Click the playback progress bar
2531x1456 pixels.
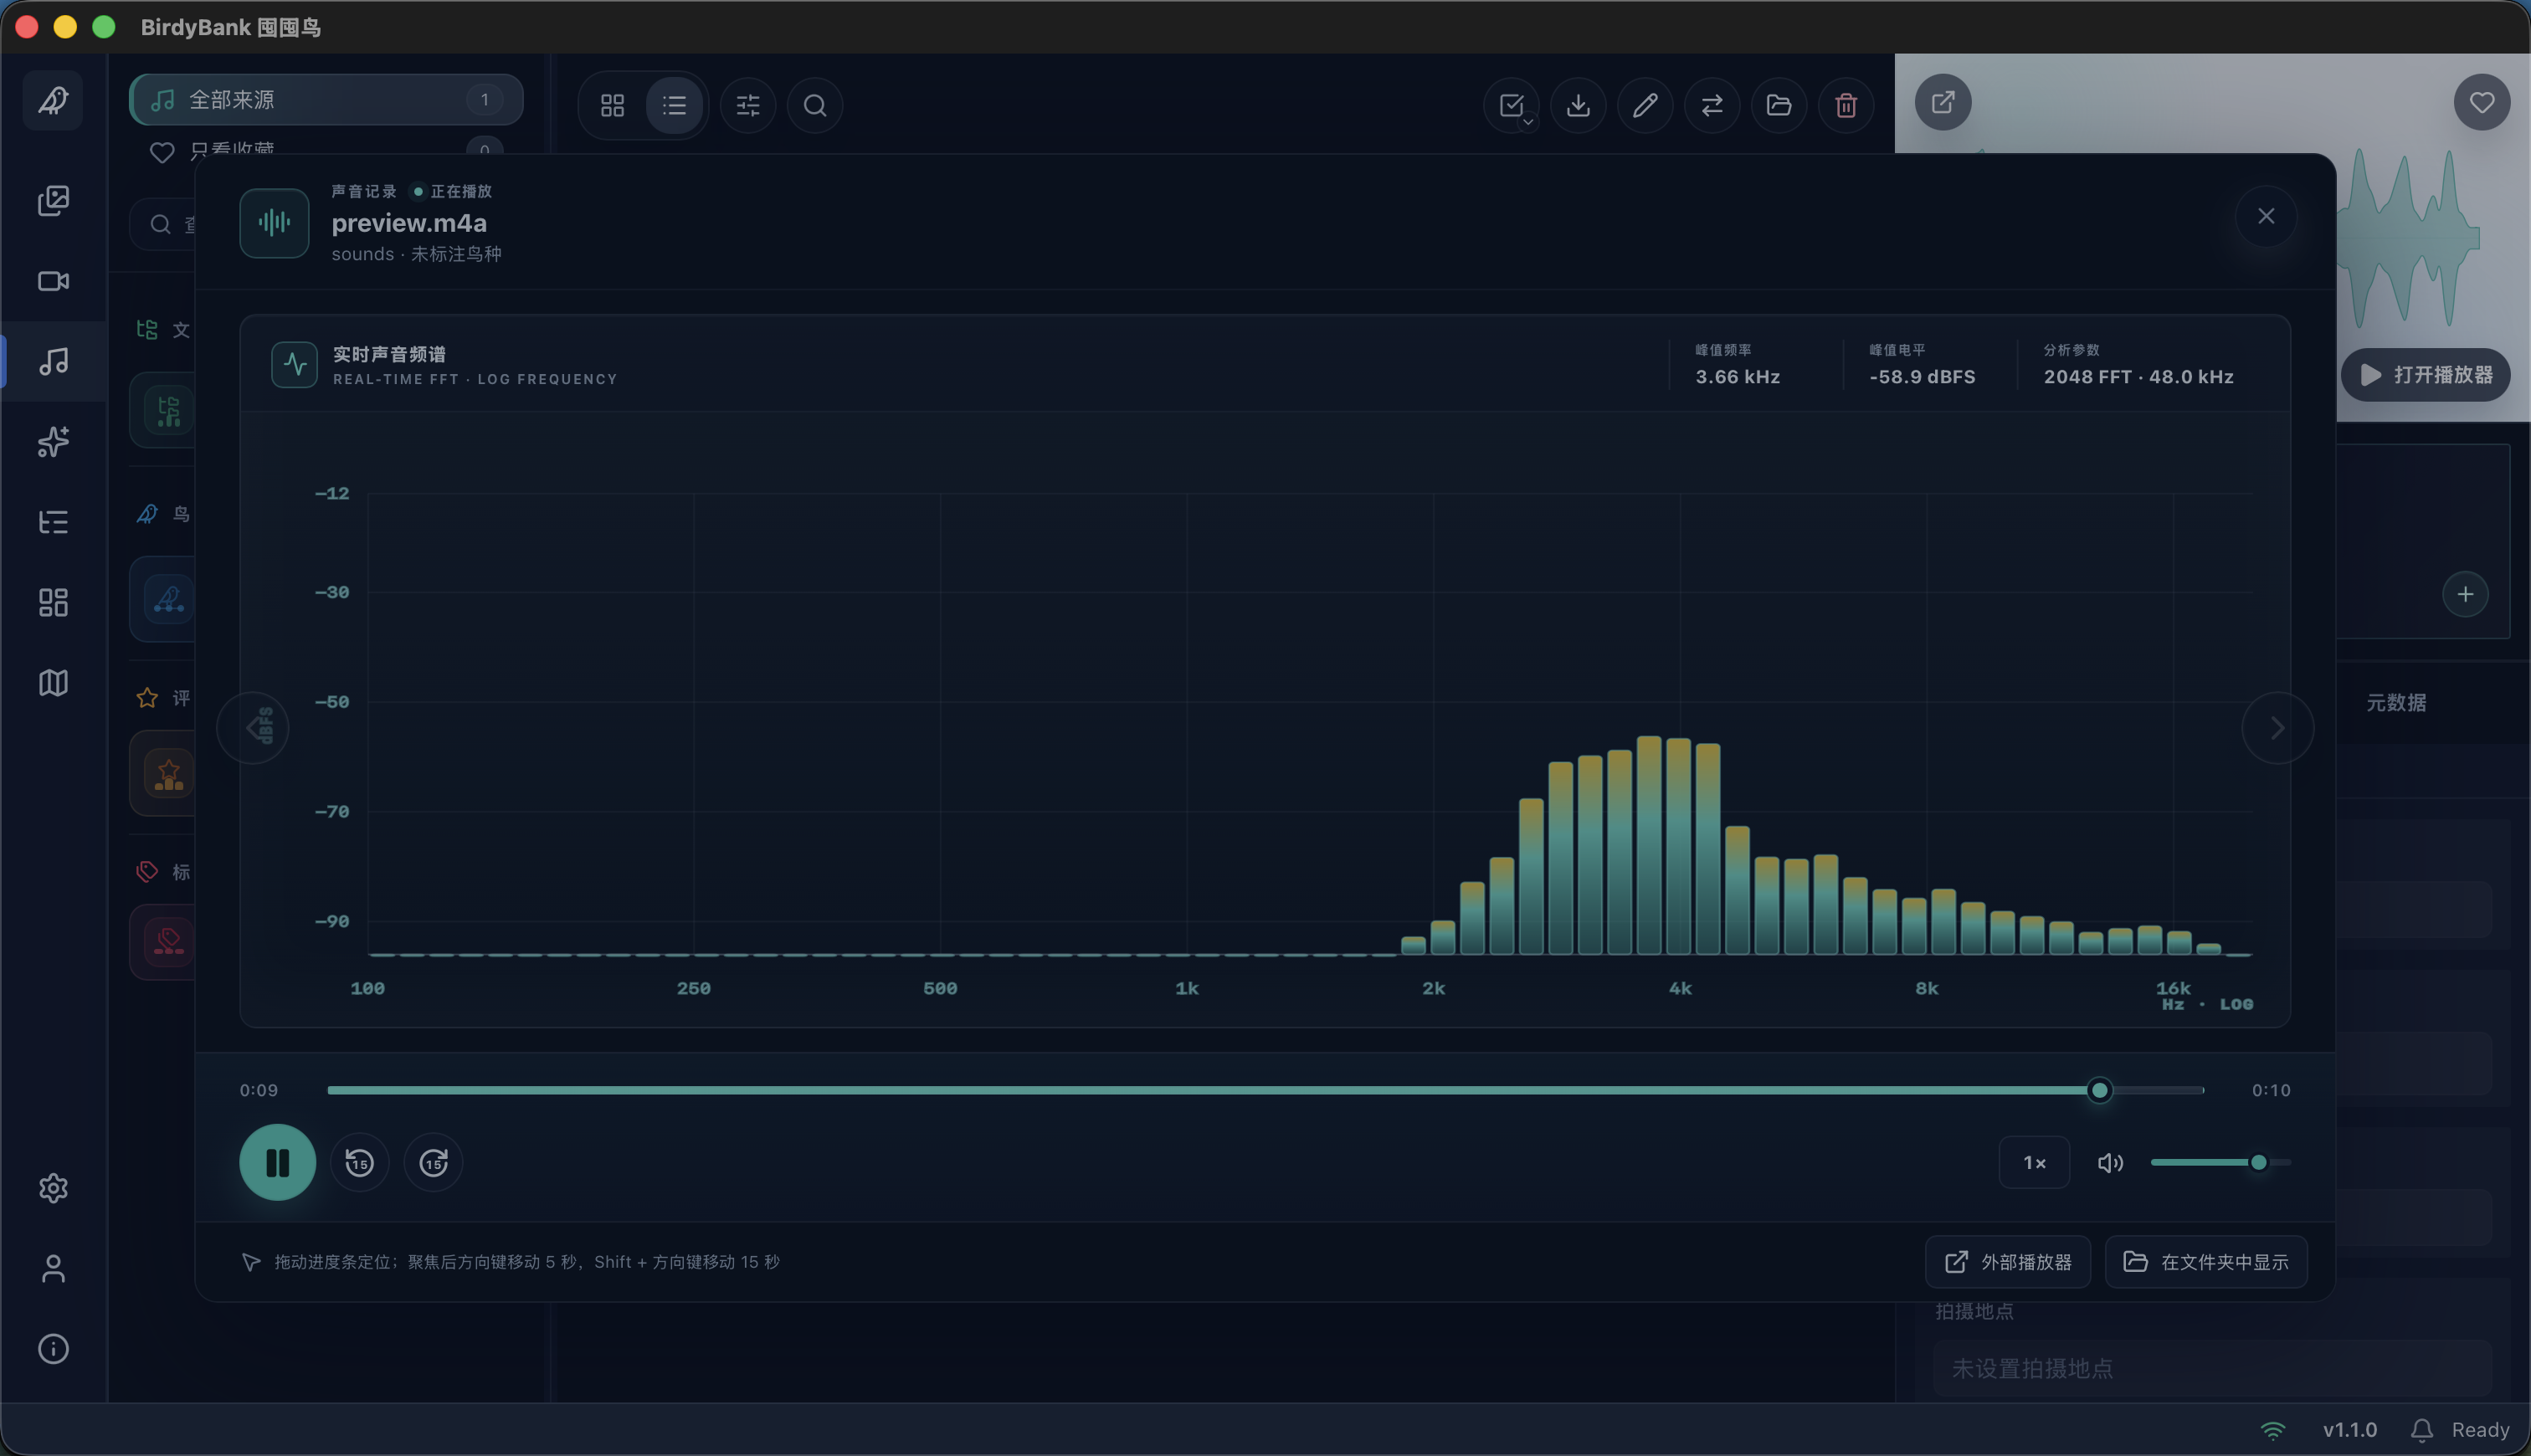(x=1265, y=1090)
